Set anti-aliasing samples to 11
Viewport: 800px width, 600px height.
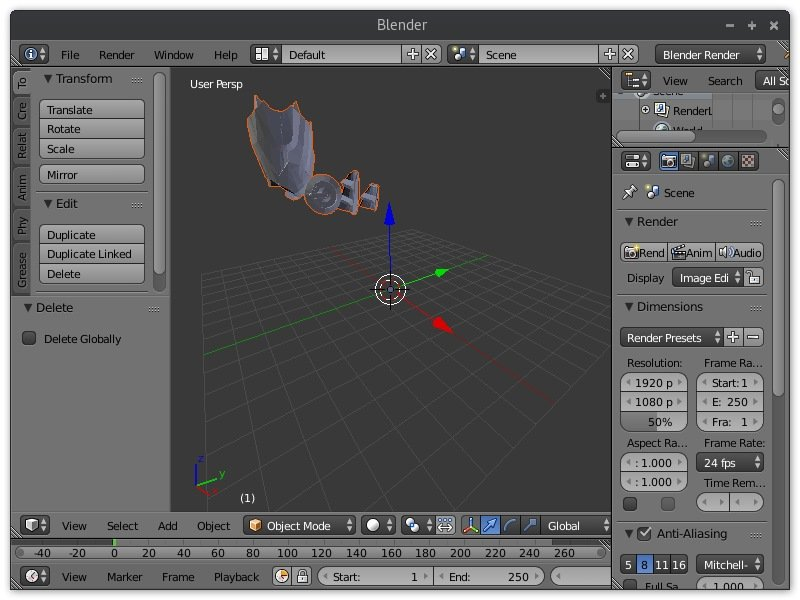click(661, 564)
